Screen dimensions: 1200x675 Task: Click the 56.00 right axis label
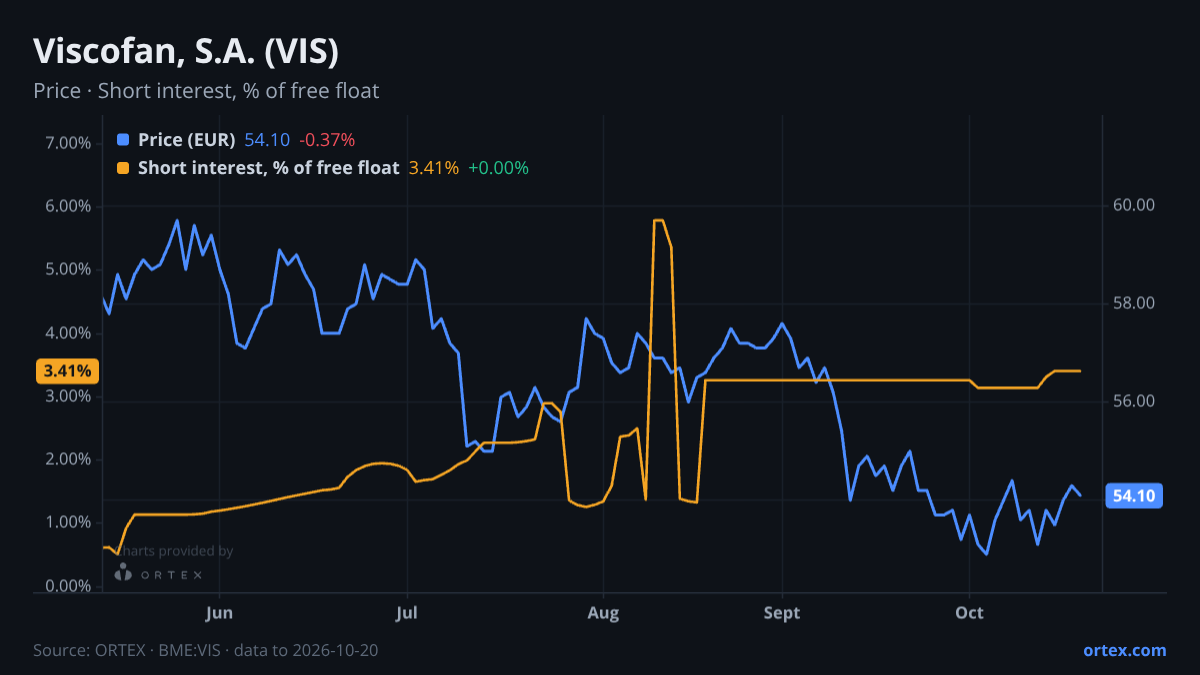point(1133,401)
